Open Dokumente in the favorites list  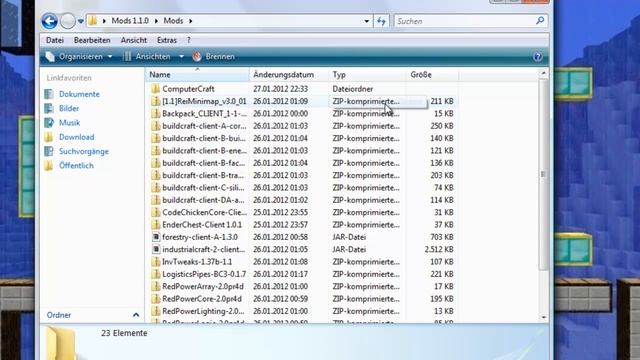79,94
